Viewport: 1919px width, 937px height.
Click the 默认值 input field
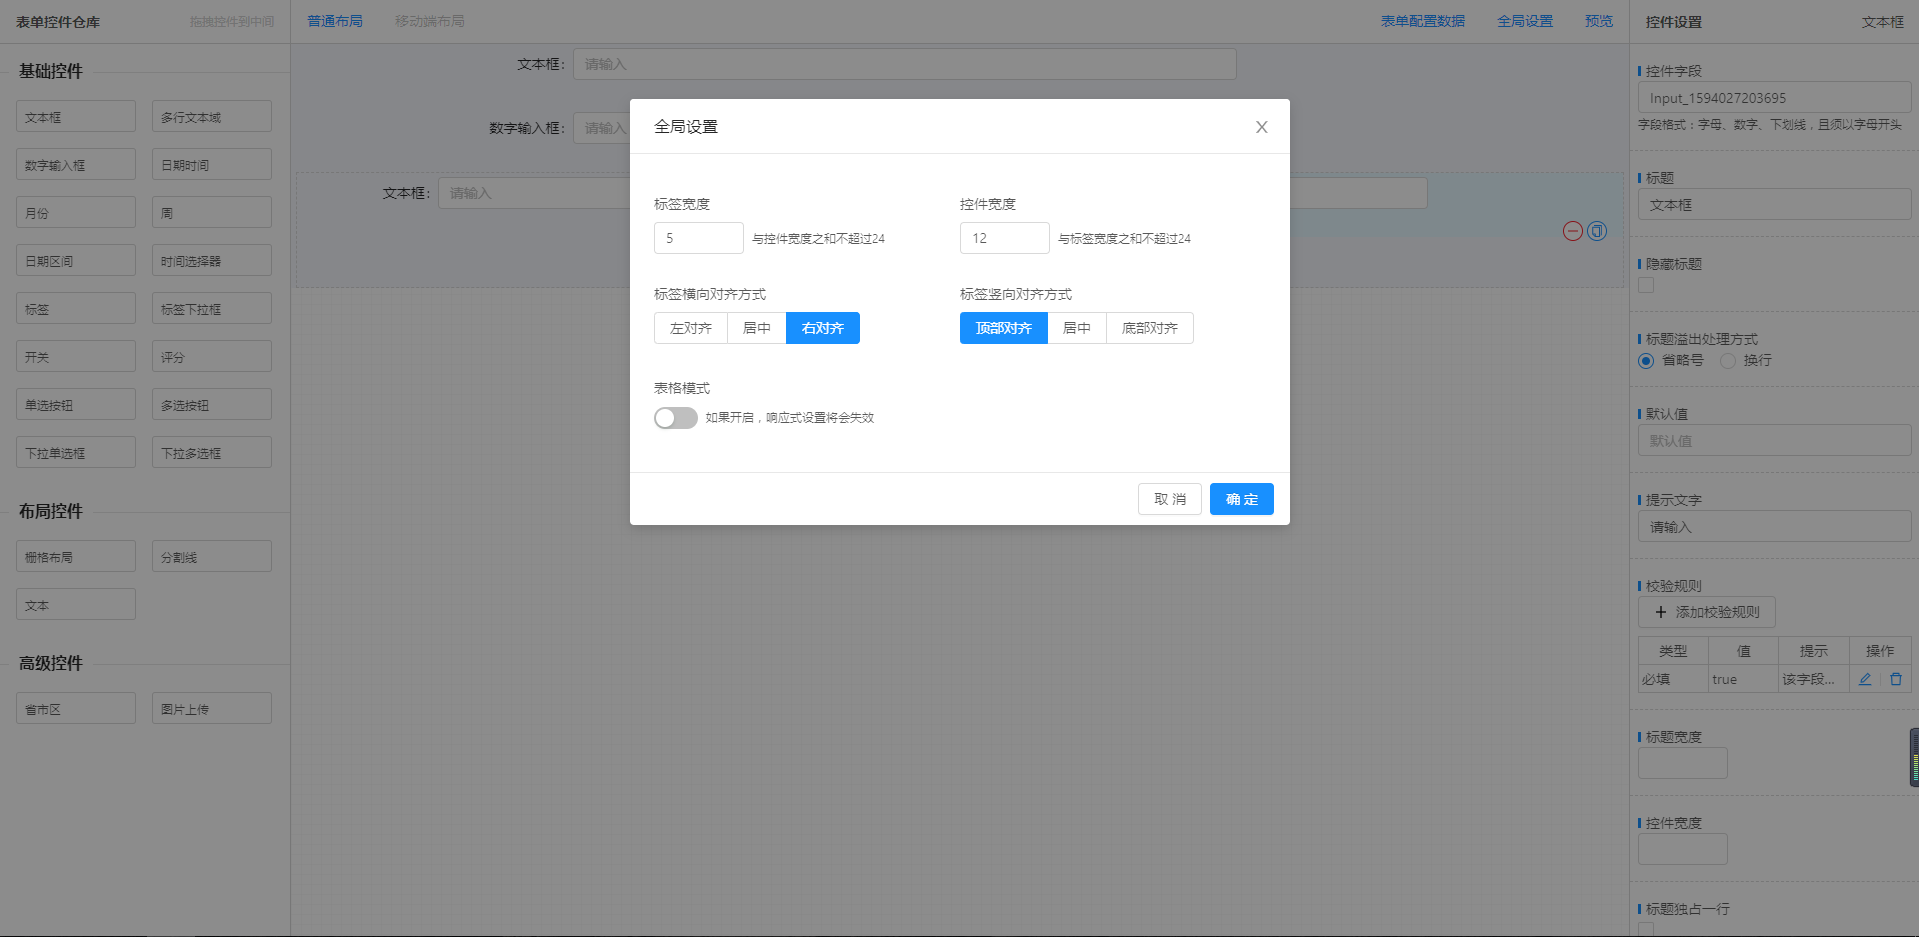(1775, 440)
